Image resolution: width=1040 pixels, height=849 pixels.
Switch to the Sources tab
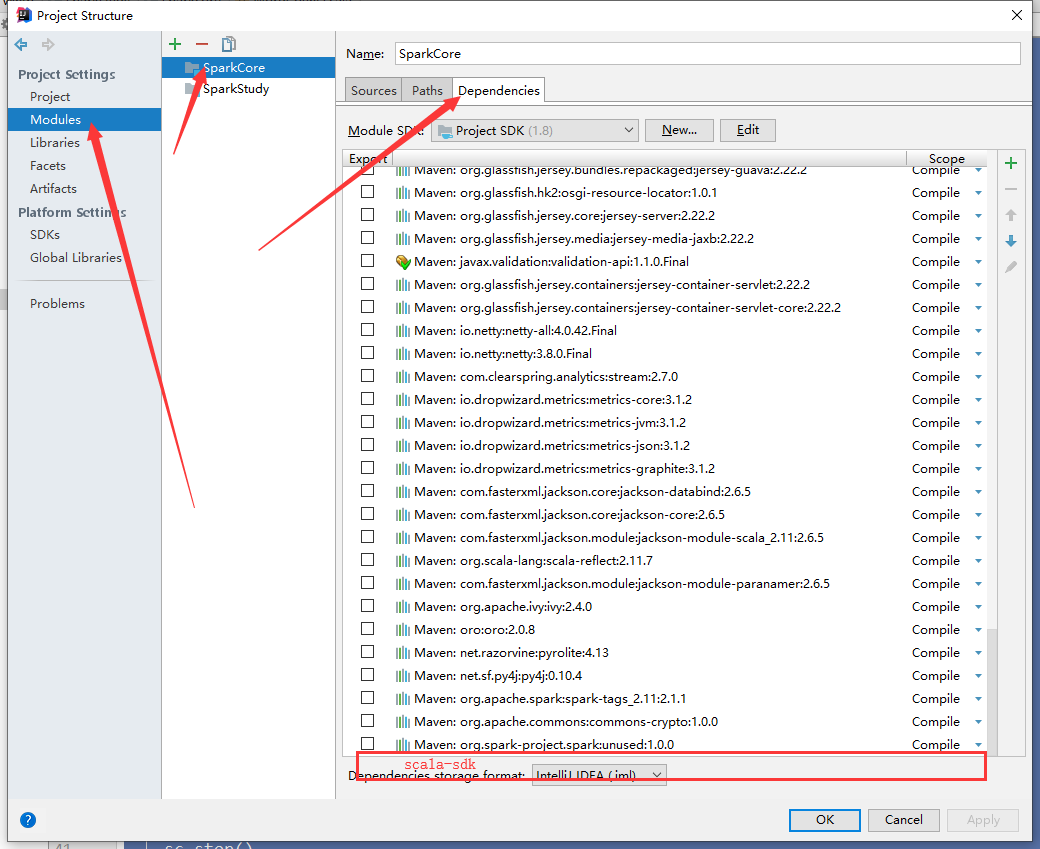pos(373,90)
